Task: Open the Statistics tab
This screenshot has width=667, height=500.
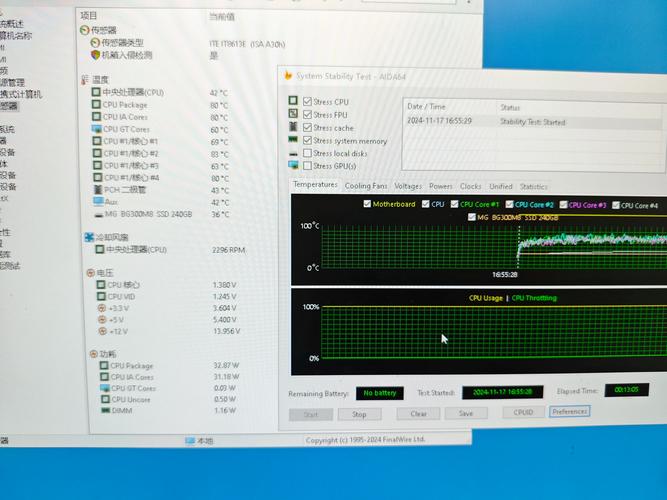Action: 533,186
